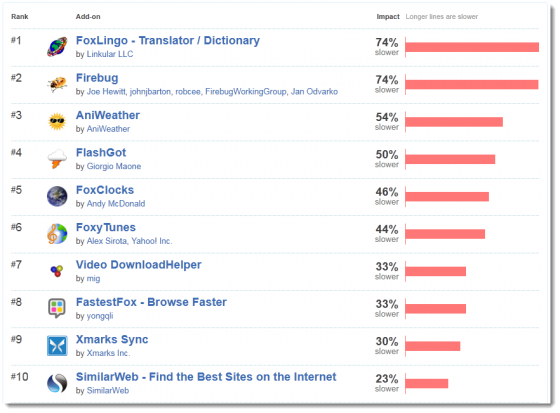Click the FoxLingo planet icon

(57, 47)
